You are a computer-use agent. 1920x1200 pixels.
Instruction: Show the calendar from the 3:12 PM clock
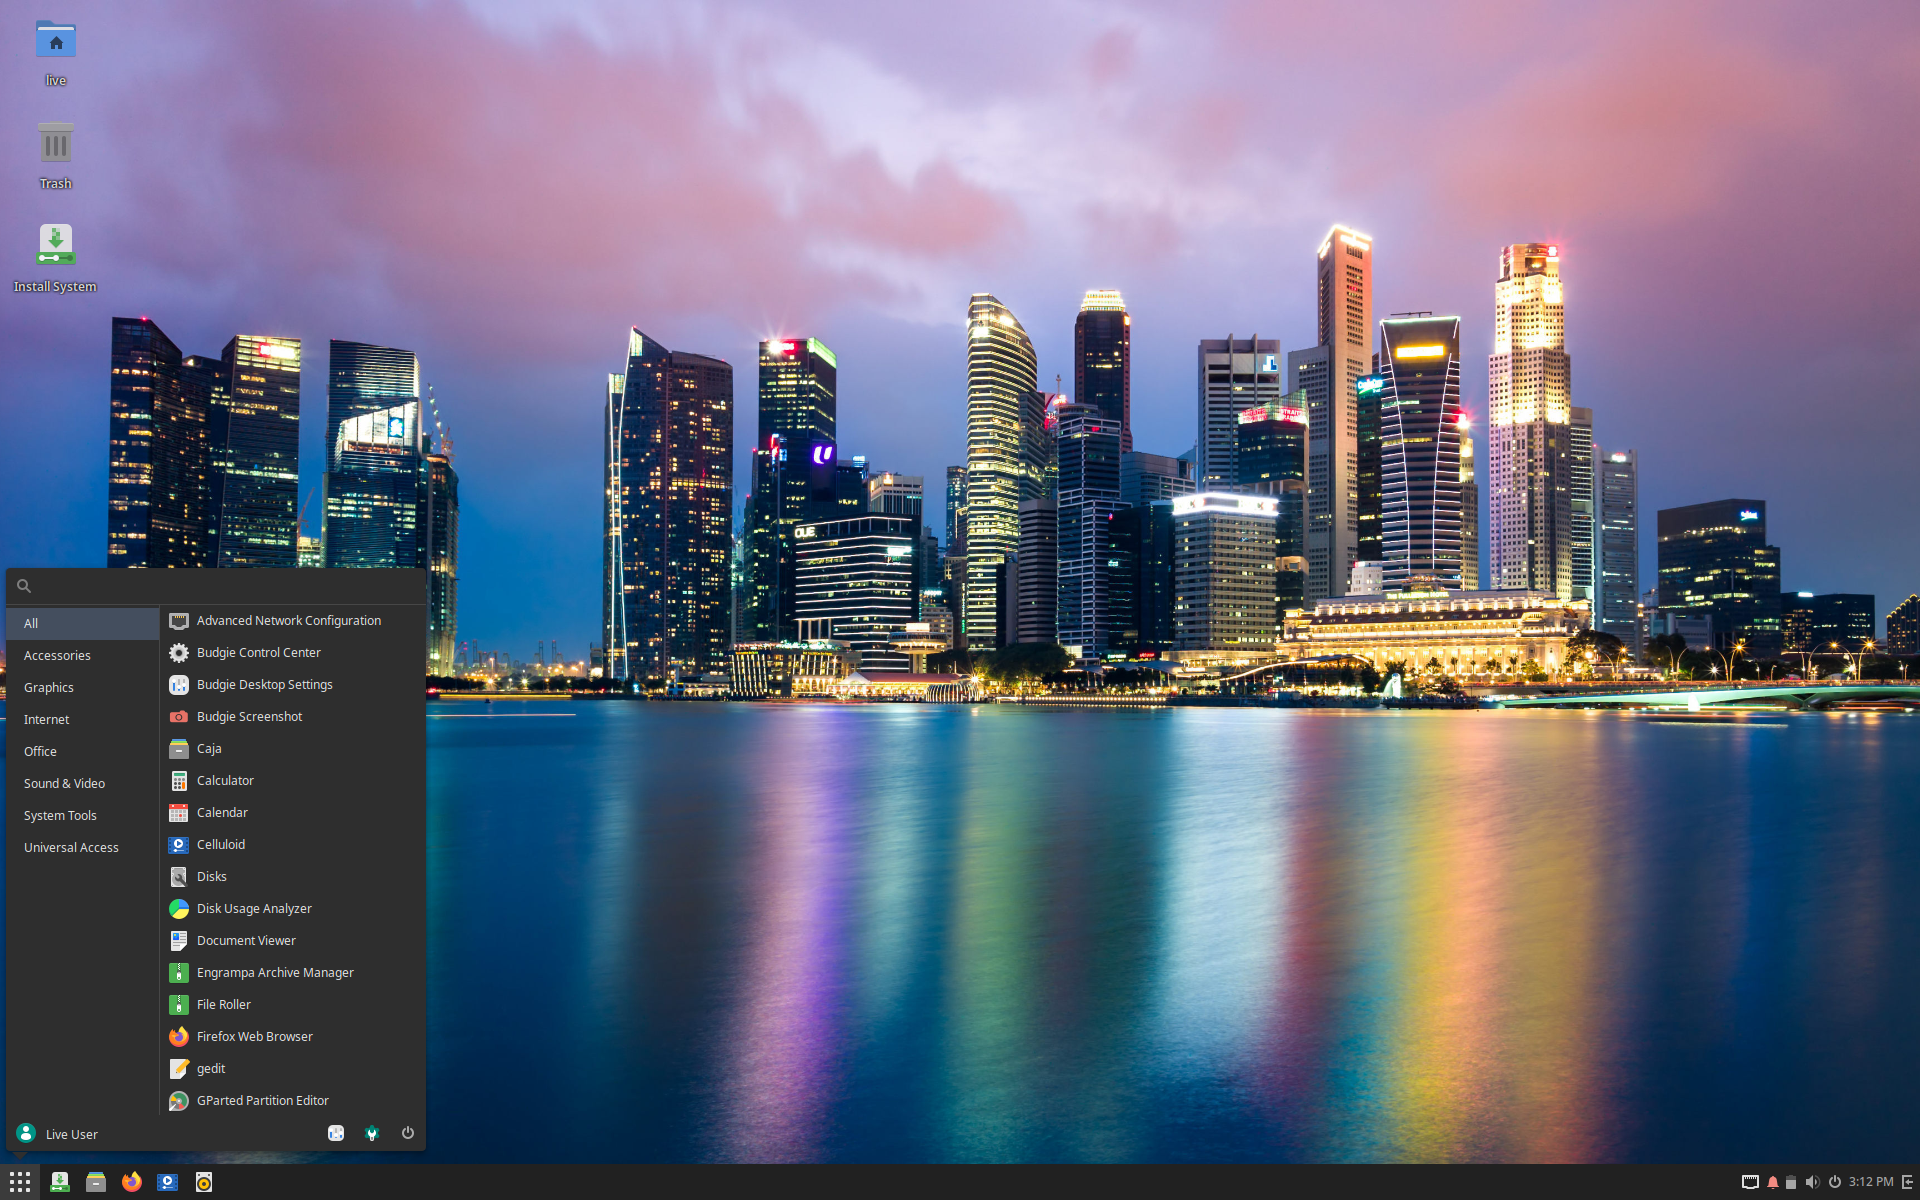click(1870, 1182)
